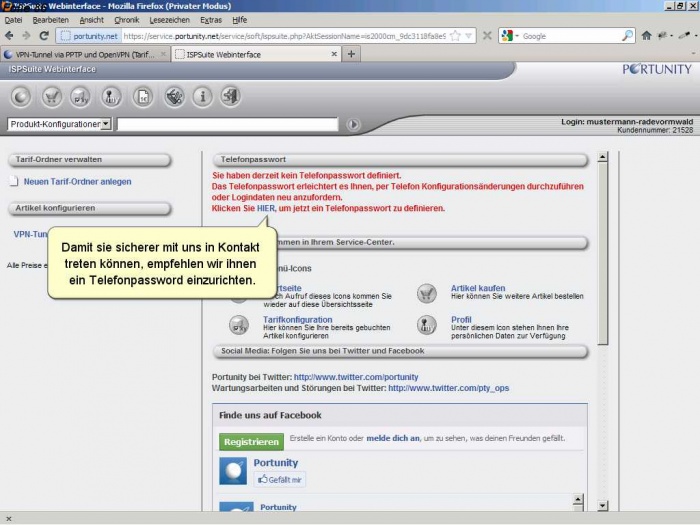Click the green Registrieren button

point(252,439)
